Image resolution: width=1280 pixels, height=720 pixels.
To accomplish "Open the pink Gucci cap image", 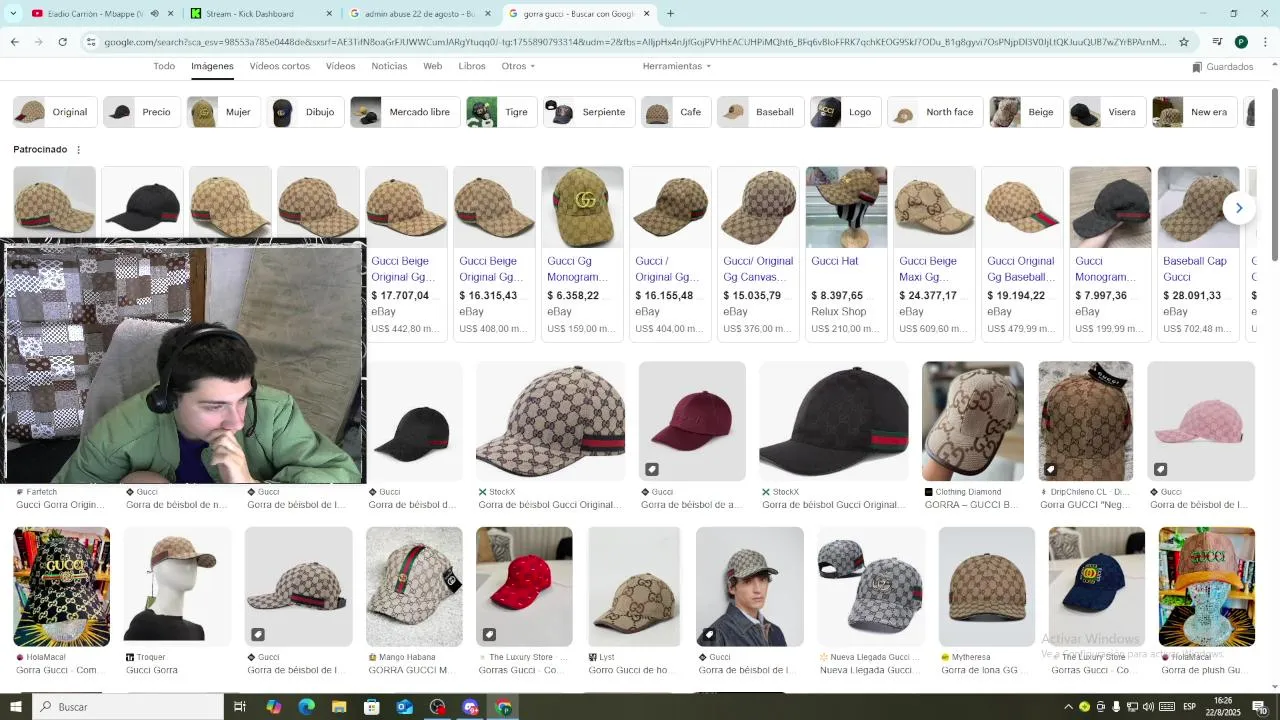I will tap(1201, 421).
